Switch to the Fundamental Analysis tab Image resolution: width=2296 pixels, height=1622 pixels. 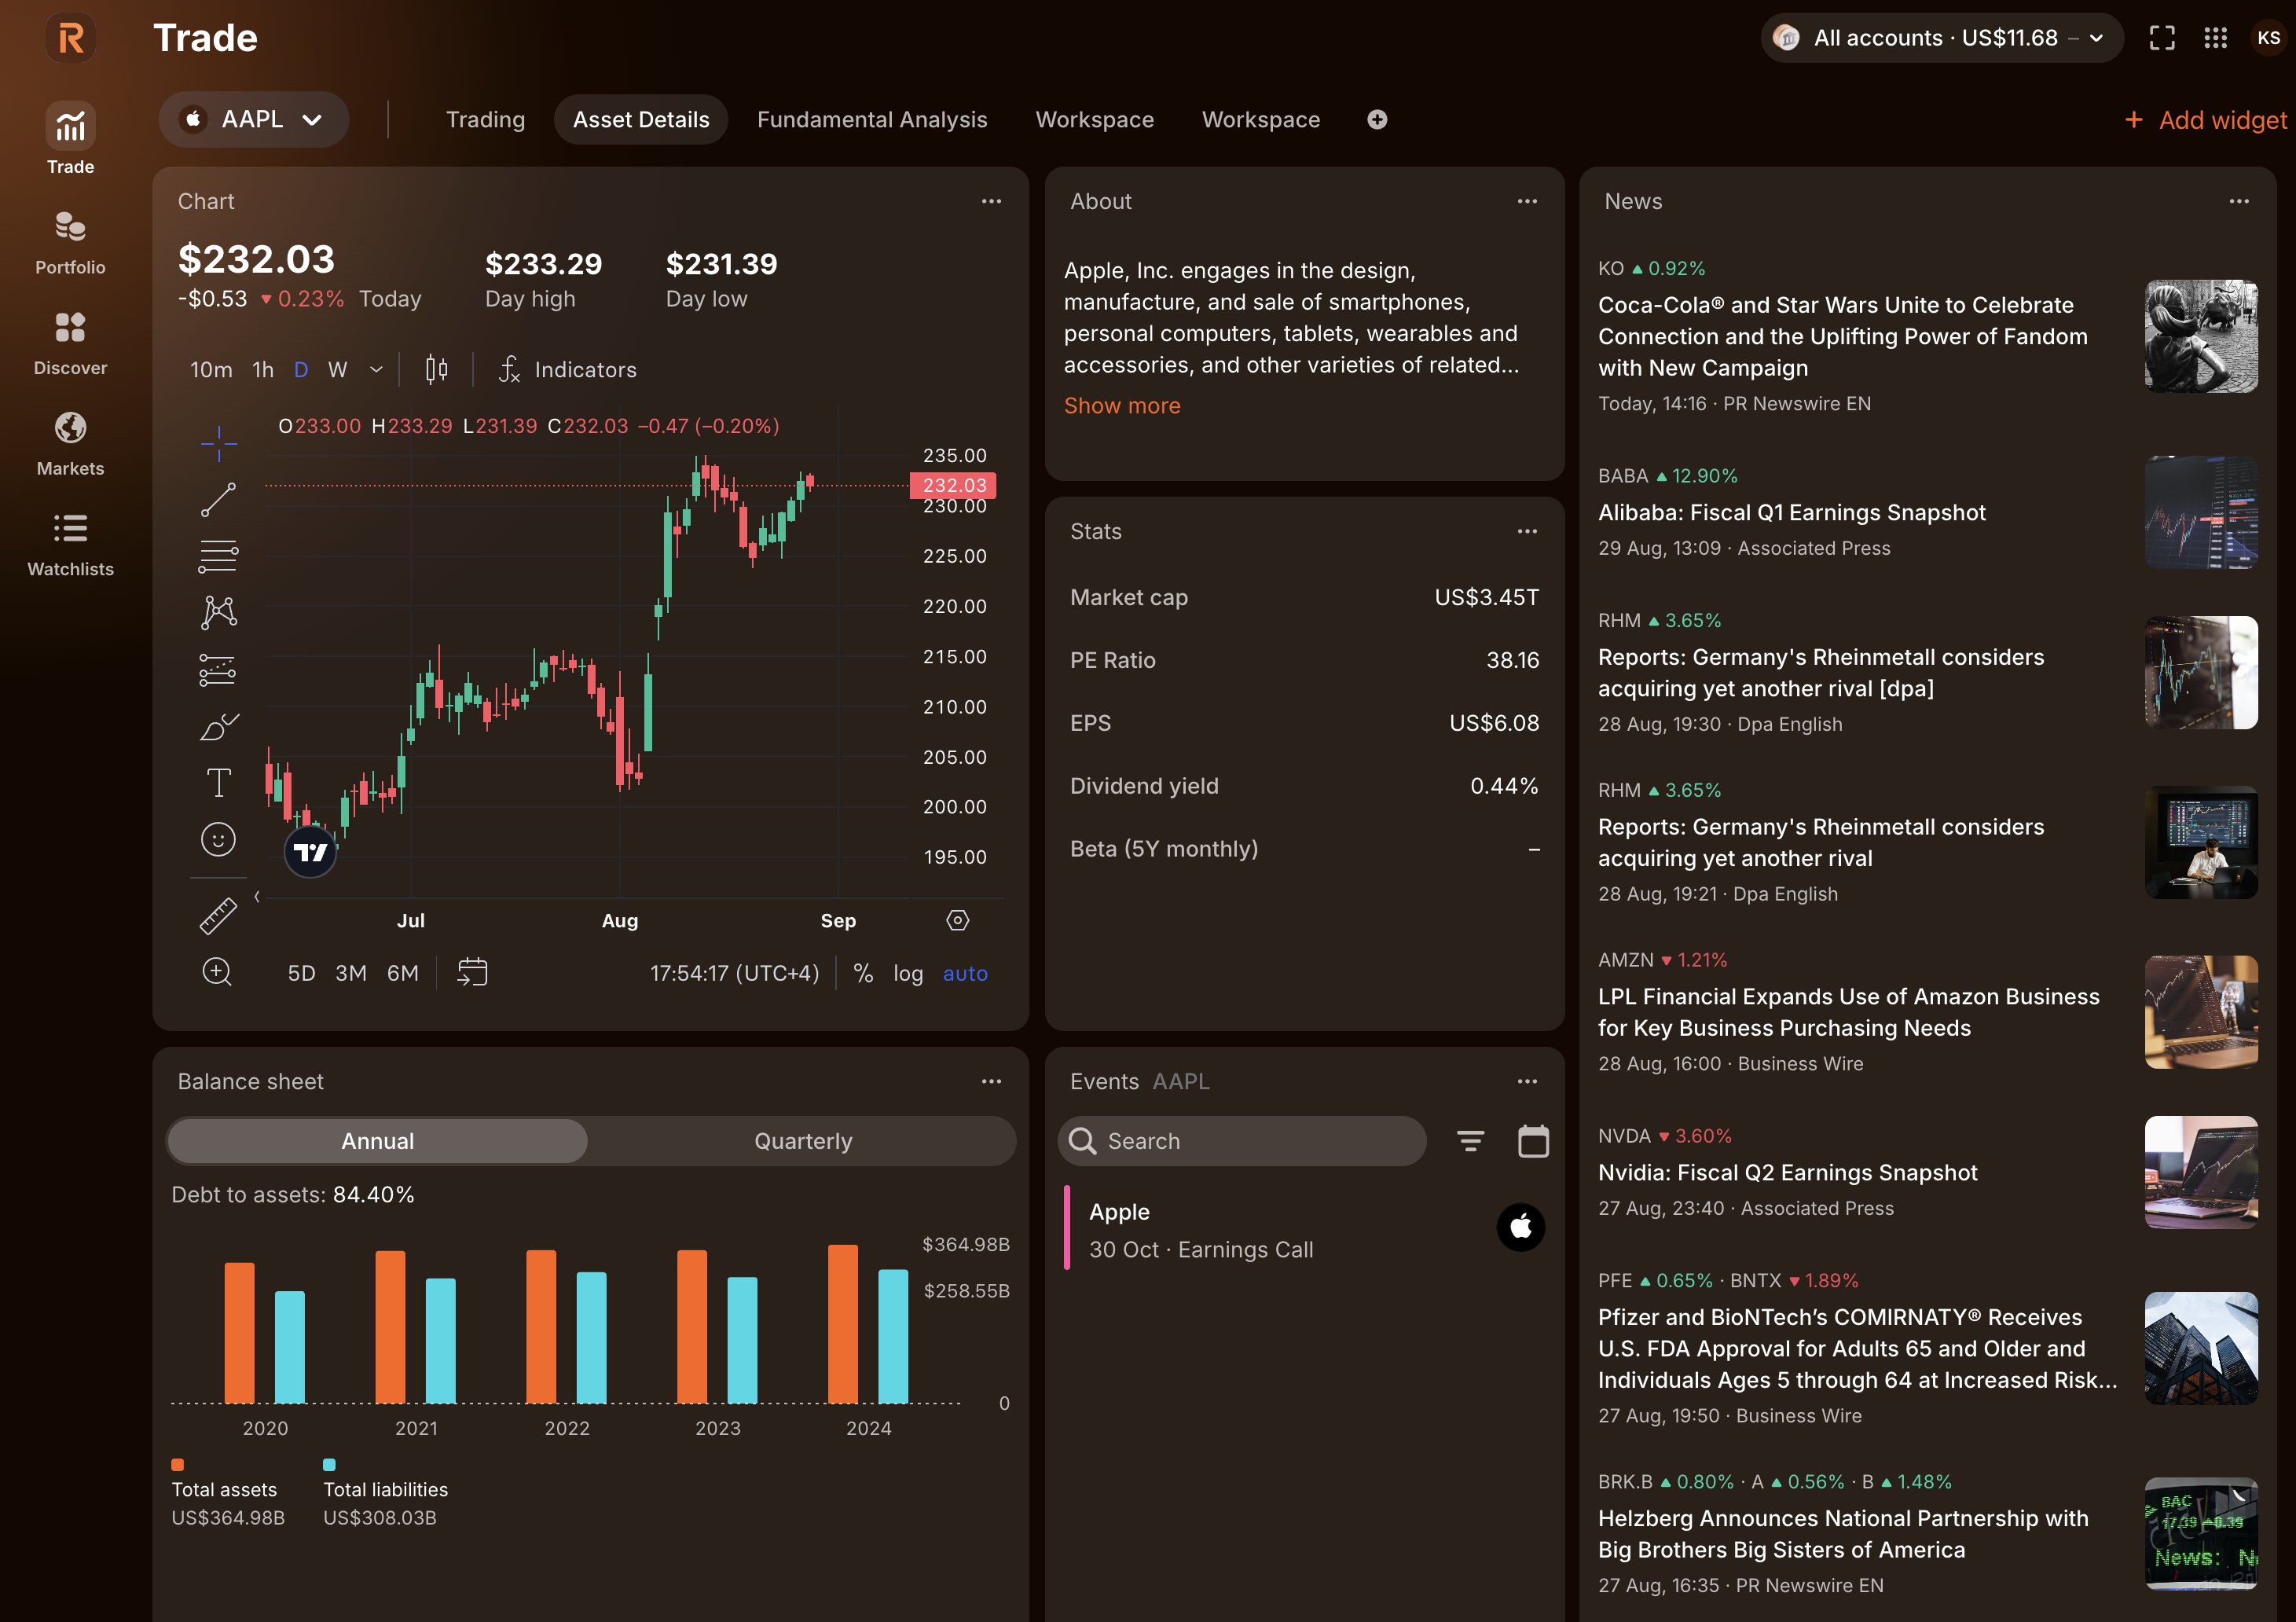click(872, 119)
